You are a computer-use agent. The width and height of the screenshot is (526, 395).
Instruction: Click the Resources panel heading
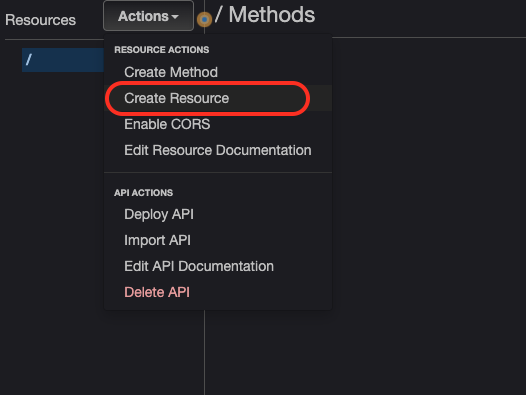pos(41,20)
